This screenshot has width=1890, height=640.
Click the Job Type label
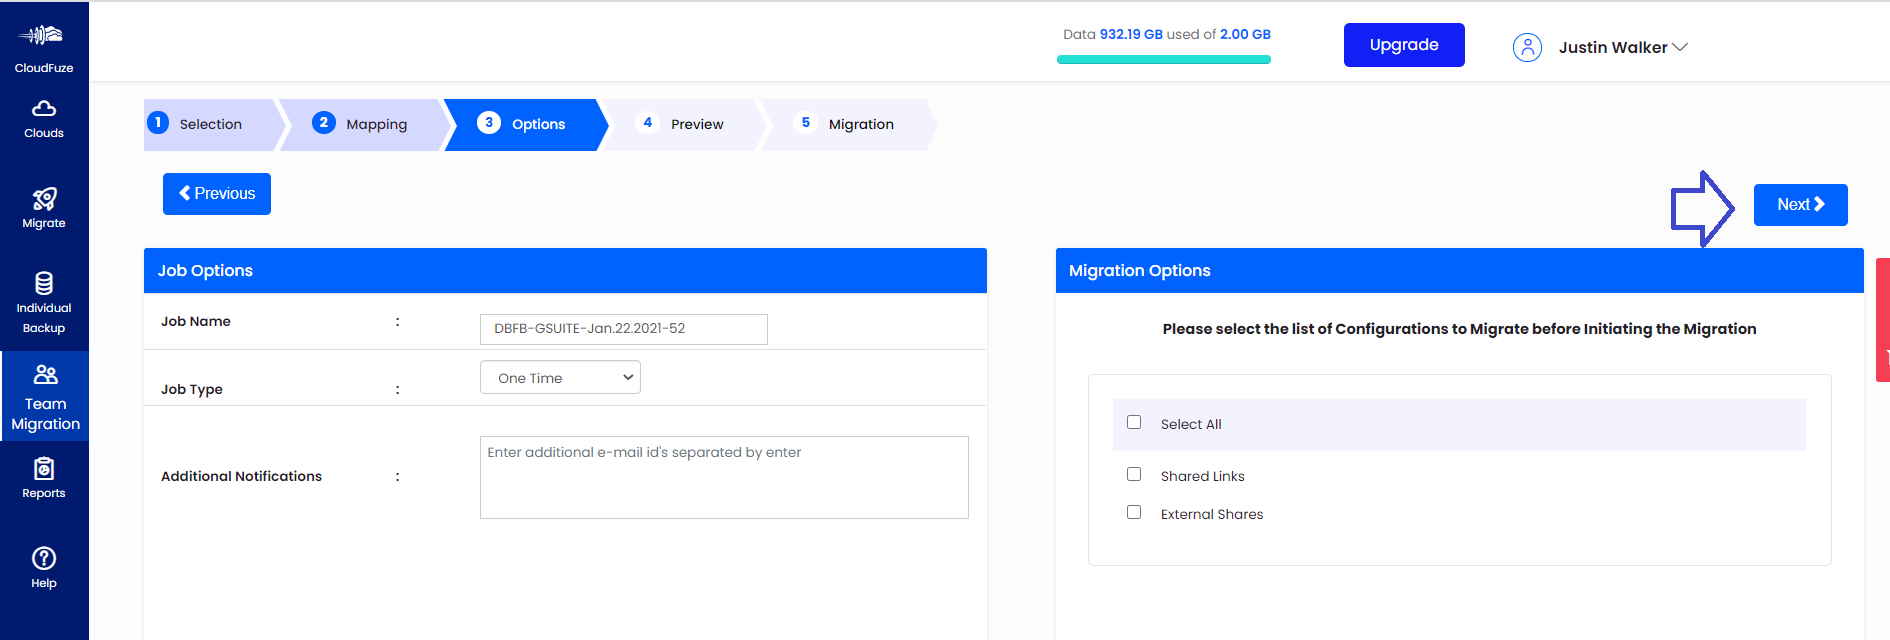click(x=192, y=389)
